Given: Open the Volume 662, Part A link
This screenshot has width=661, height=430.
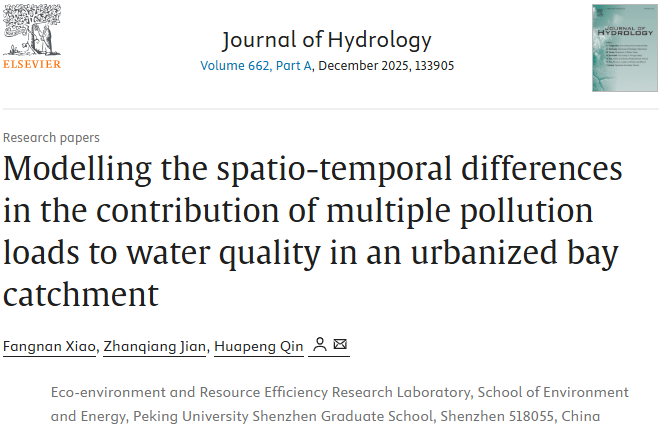Looking at the screenshot, I should pos(256,65).
